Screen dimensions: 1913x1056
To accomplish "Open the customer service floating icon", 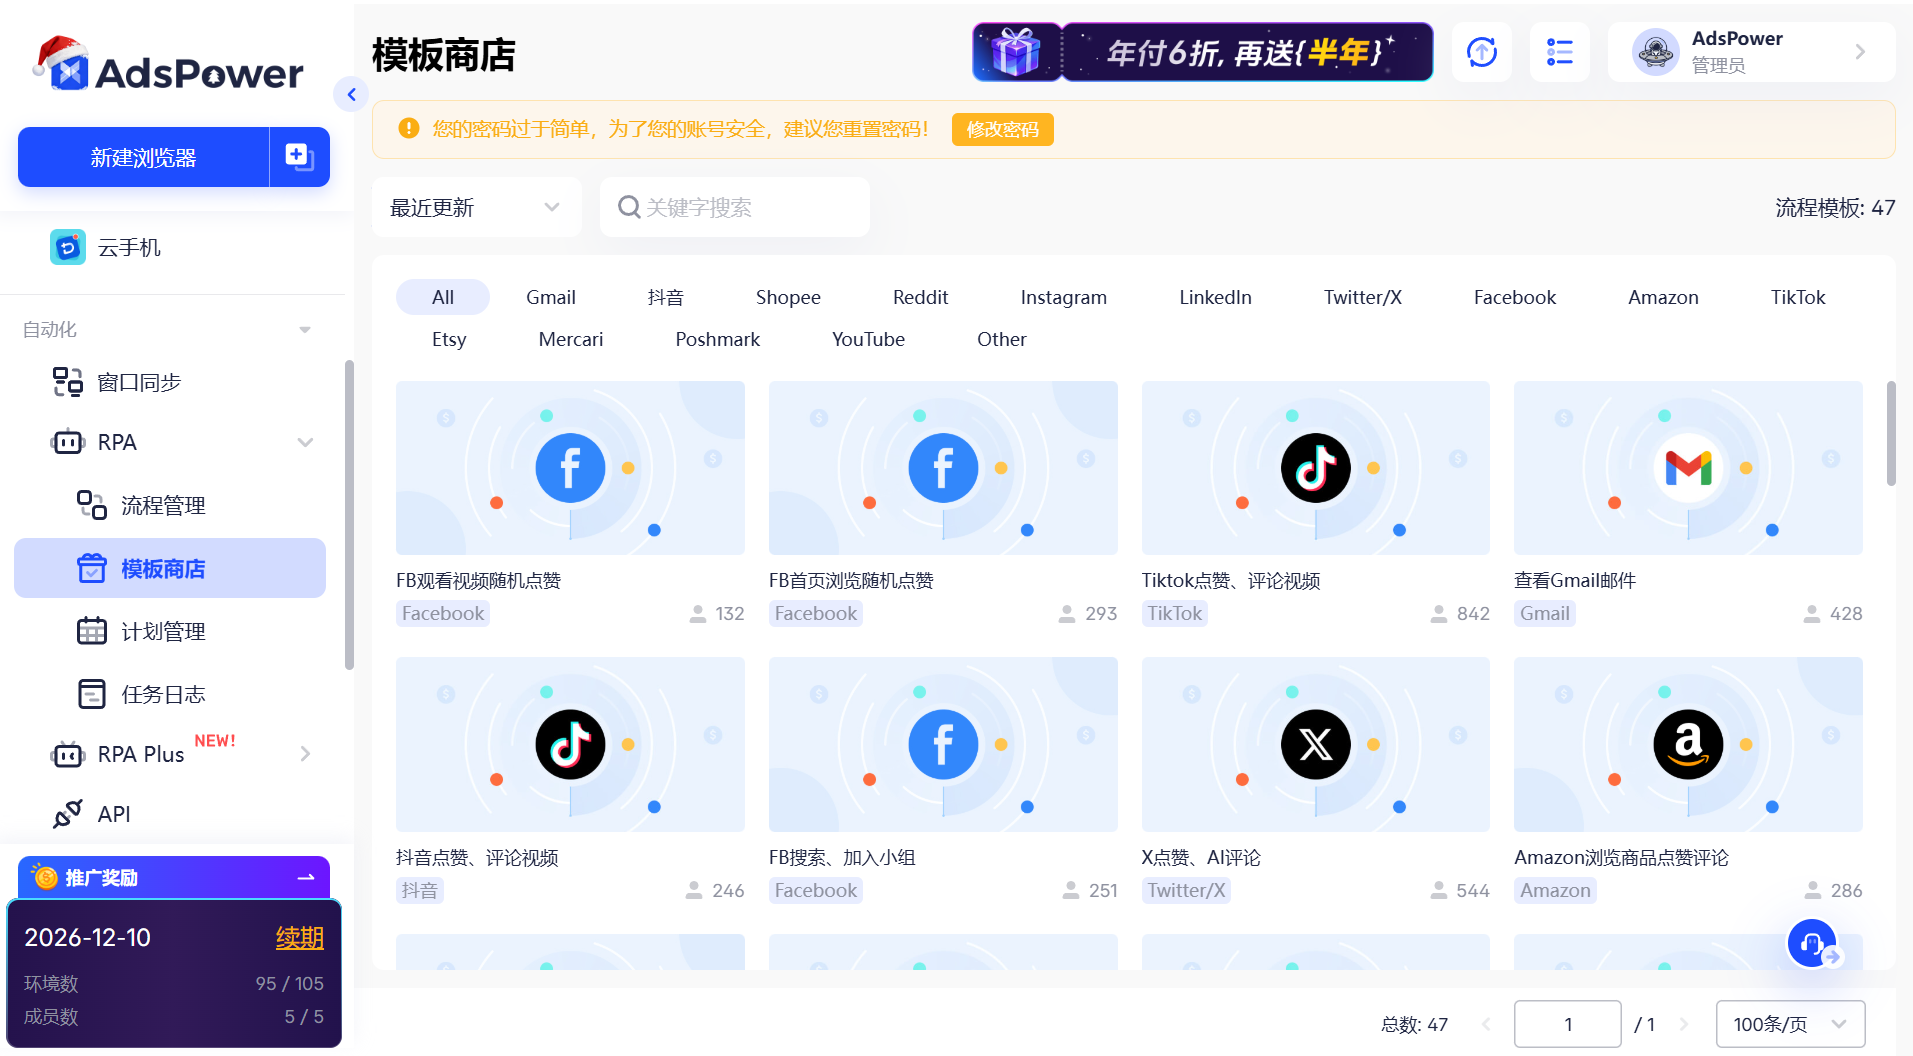I will 1811,943.
